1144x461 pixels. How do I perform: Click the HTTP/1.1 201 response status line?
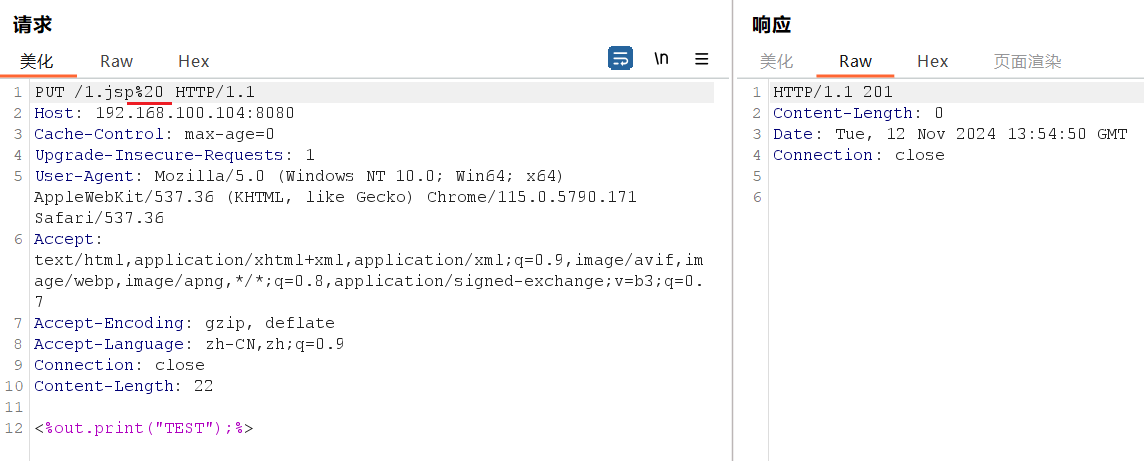pyautogui.click(x=832, y=92)
